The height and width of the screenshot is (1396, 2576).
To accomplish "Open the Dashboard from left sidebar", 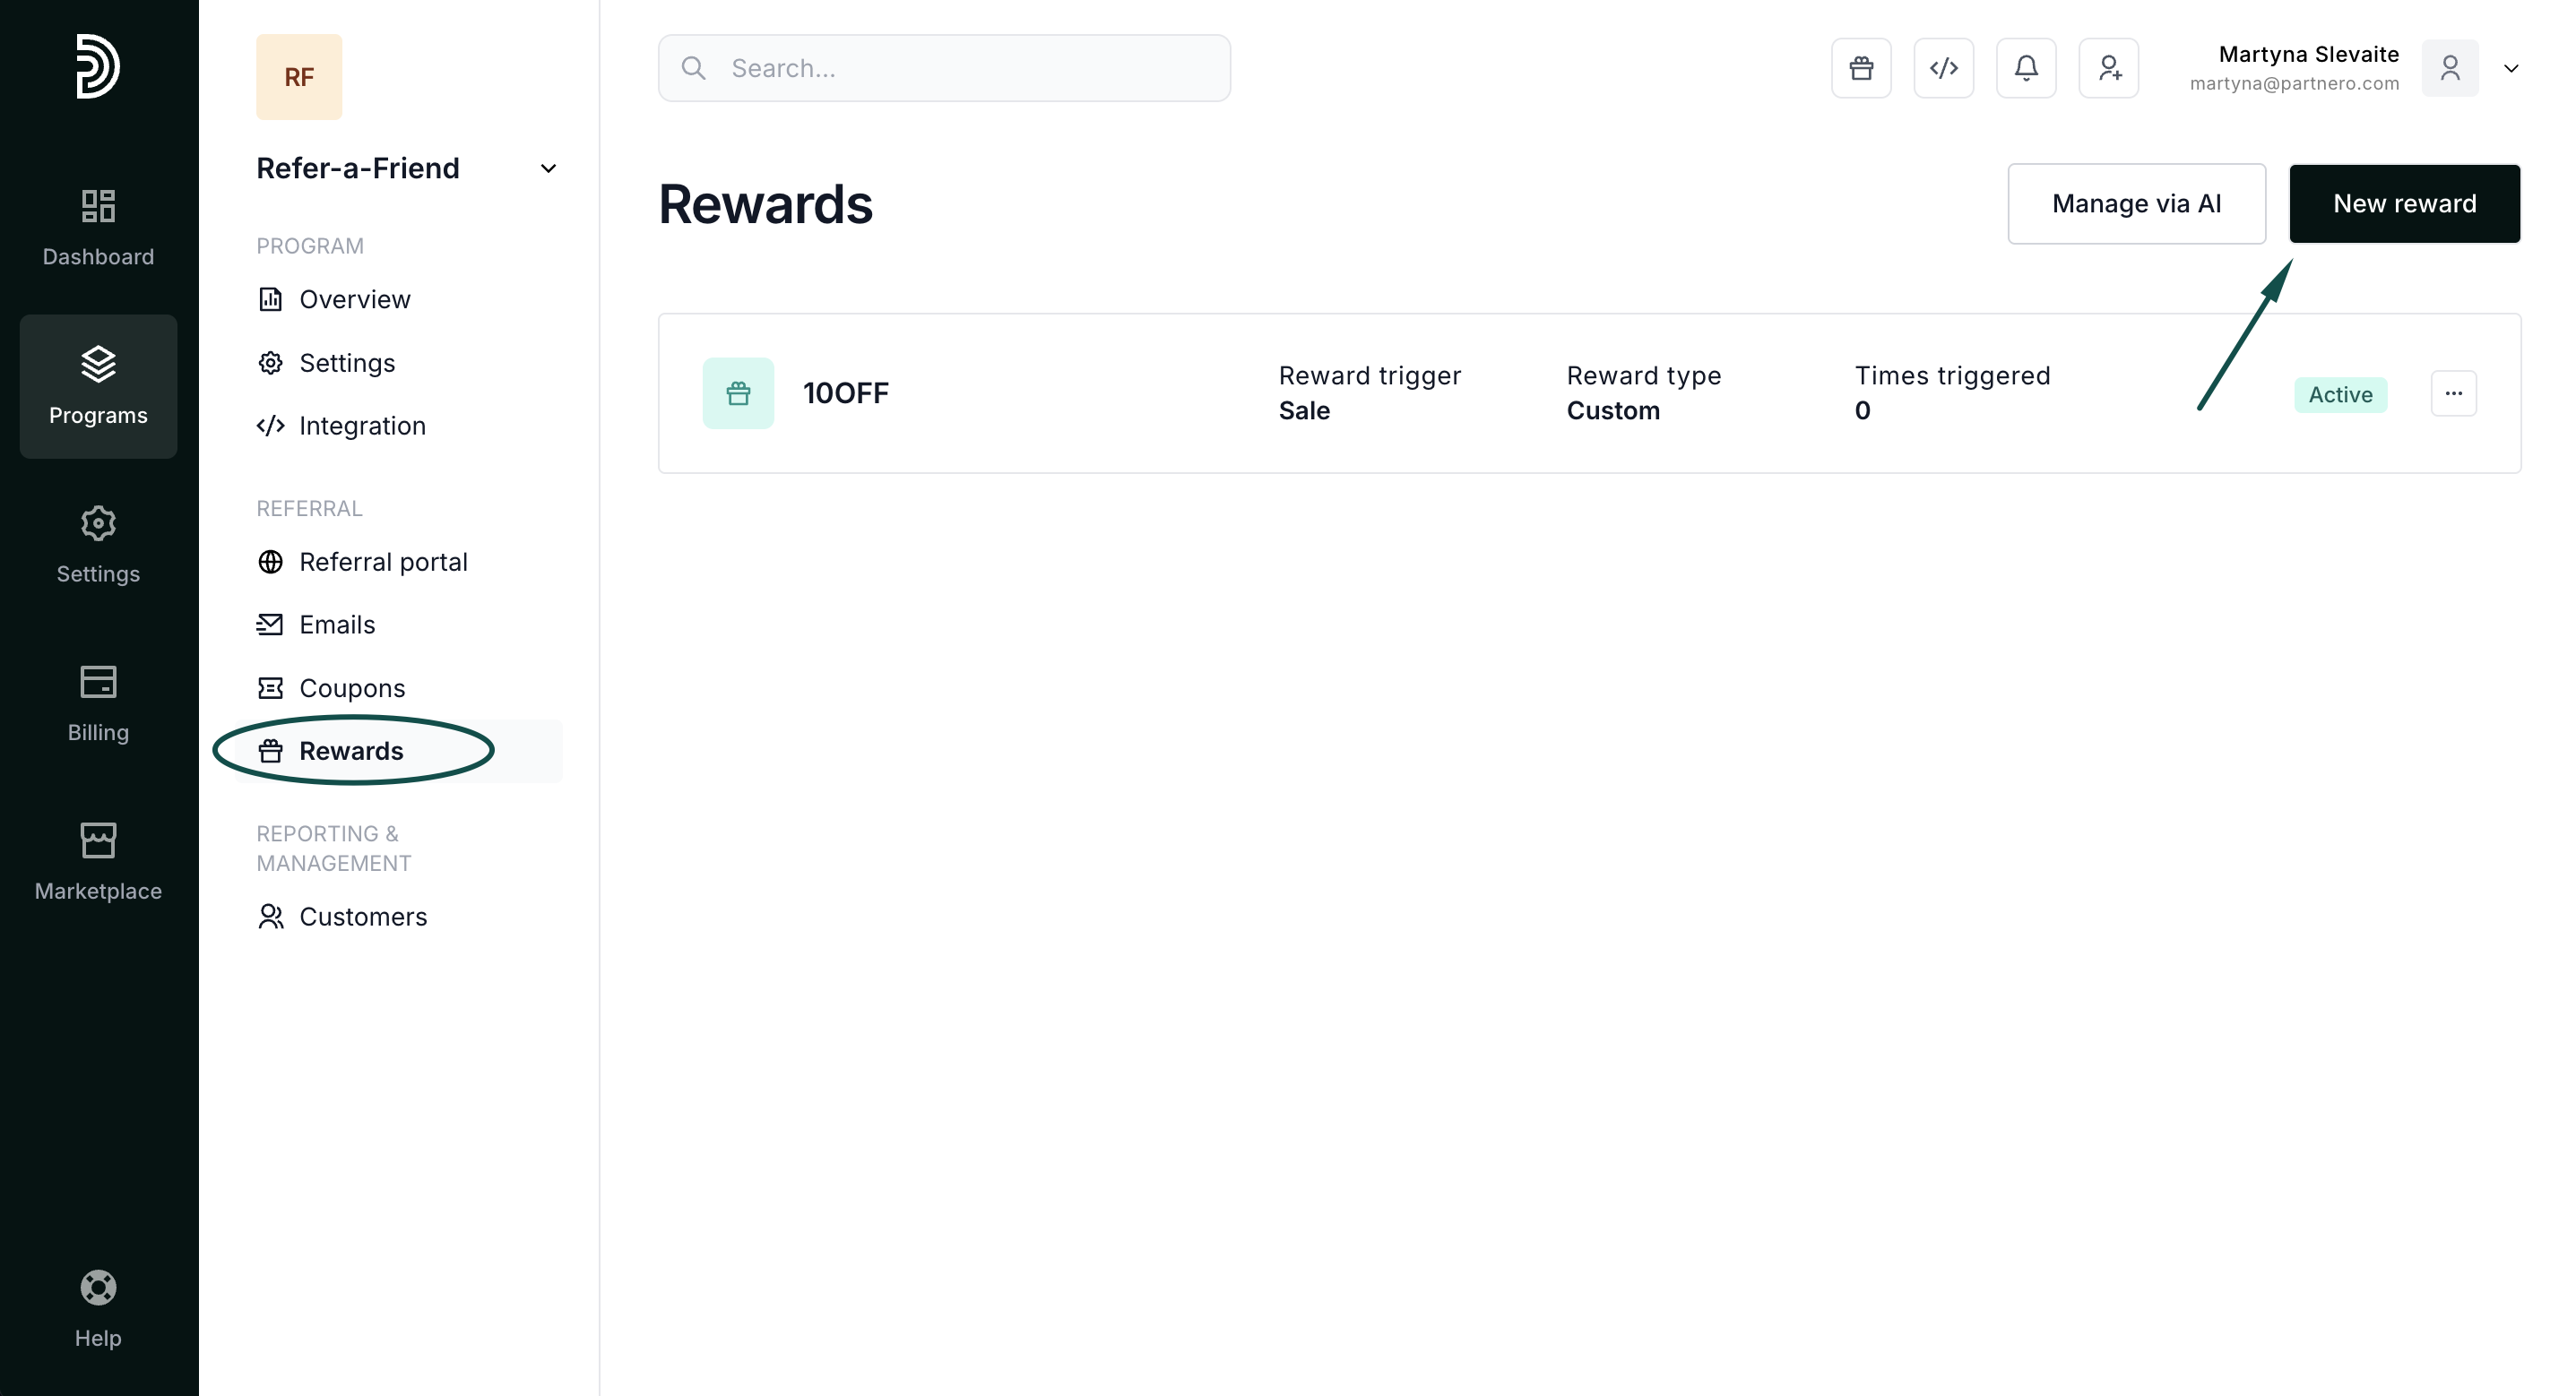I will (x=98, y=228).
